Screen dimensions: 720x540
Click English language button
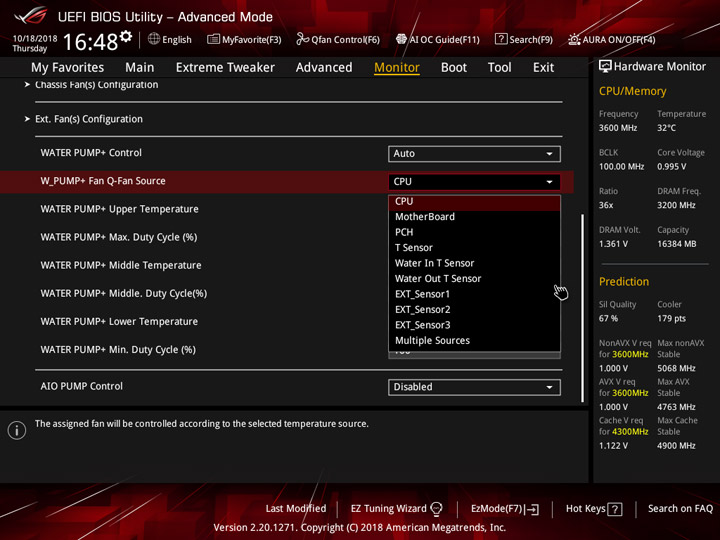170,39
